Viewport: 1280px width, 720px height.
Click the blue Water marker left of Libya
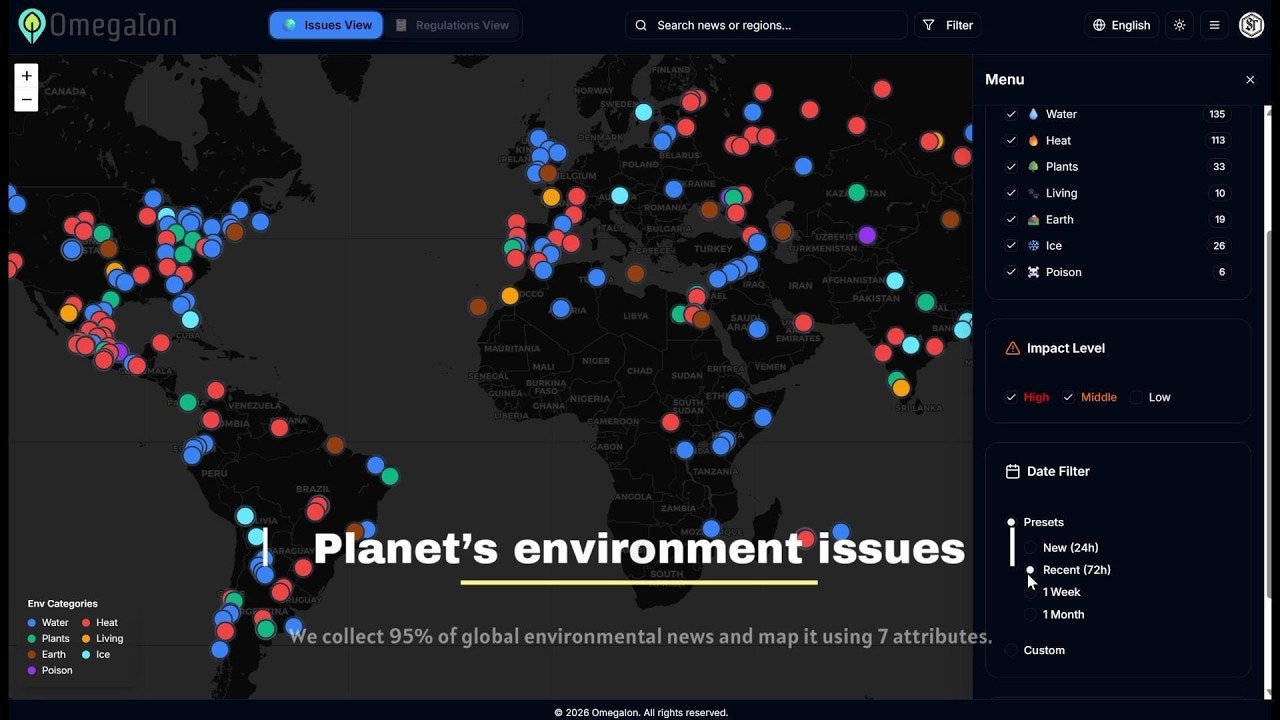point(561,309)
